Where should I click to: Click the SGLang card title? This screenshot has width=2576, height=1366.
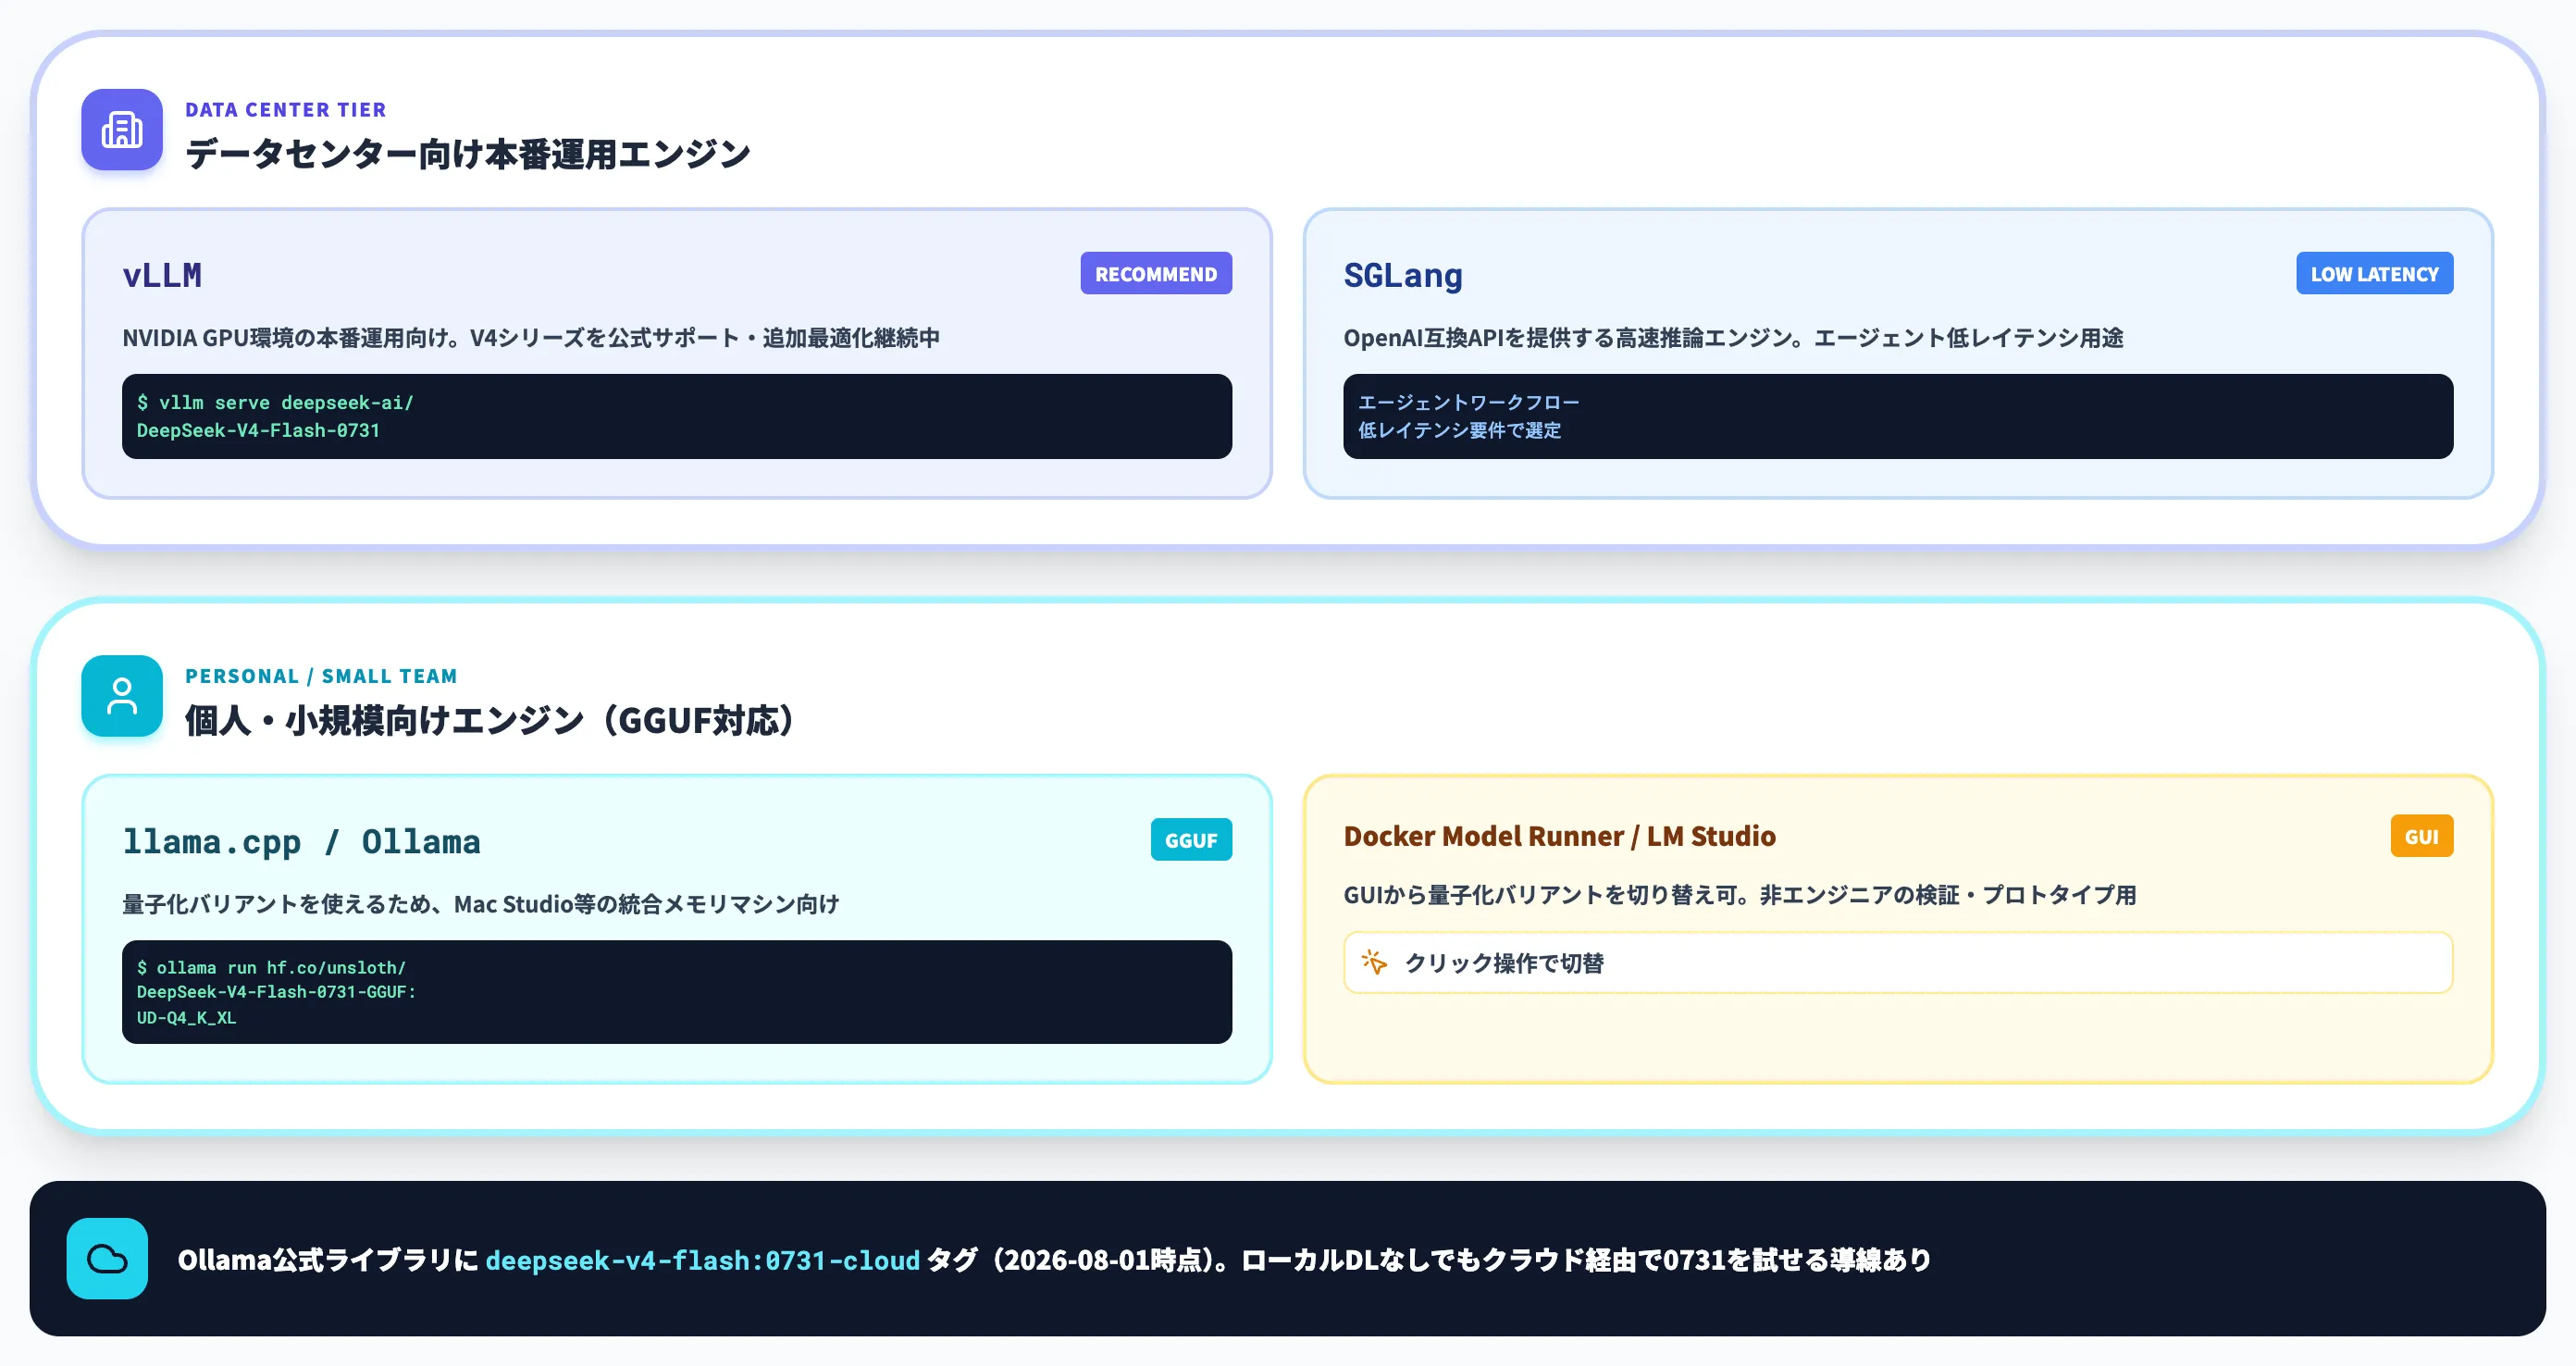coord(1403,275)
